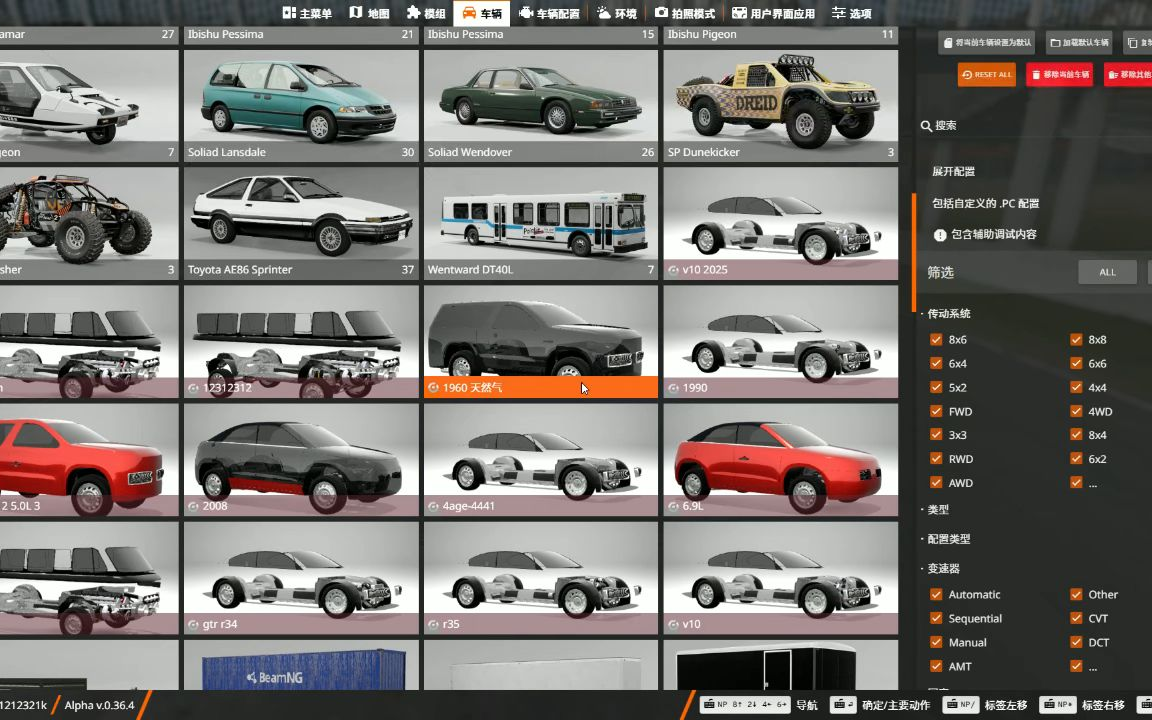Select the red 6.9L car card
The image size is (1152, 720).
click(781, 460)
